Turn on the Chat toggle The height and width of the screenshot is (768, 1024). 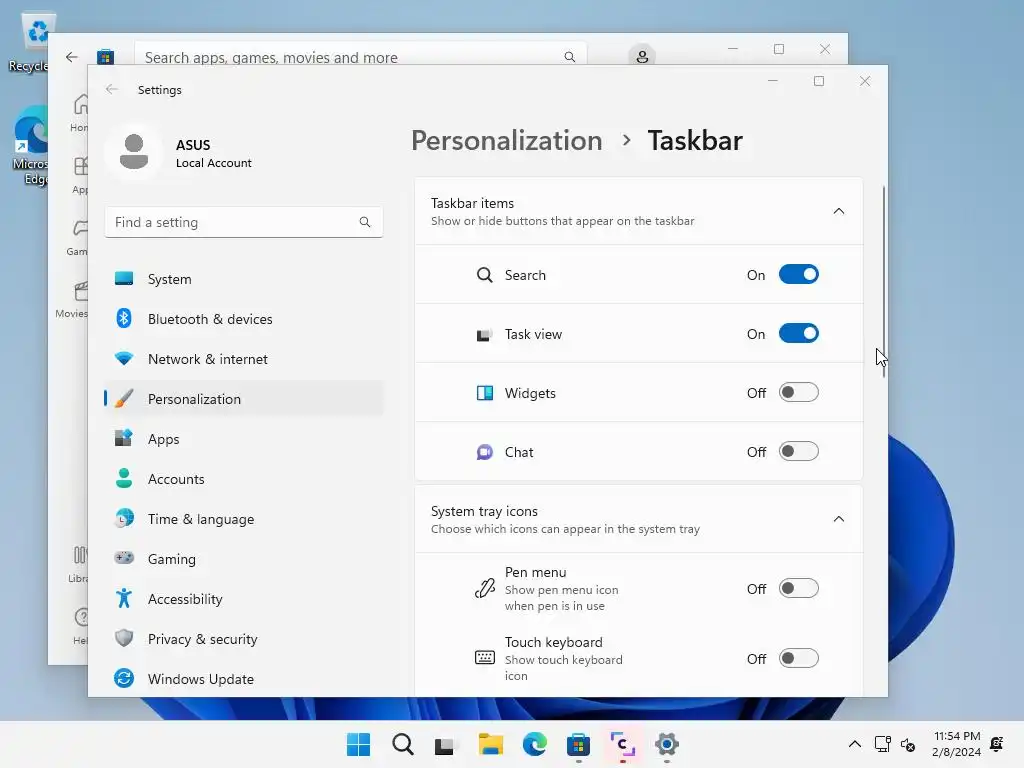tap(798, 452)
